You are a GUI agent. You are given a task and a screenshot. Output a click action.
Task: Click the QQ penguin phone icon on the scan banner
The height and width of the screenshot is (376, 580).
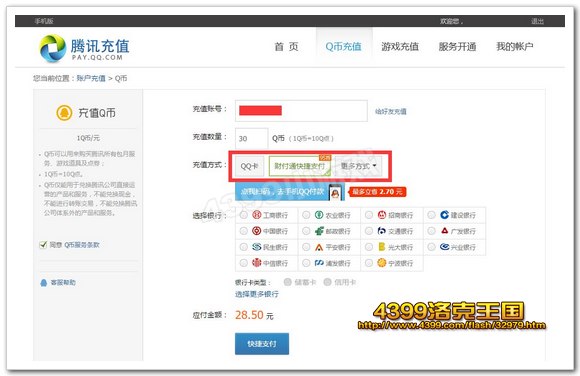pos(335,192)
